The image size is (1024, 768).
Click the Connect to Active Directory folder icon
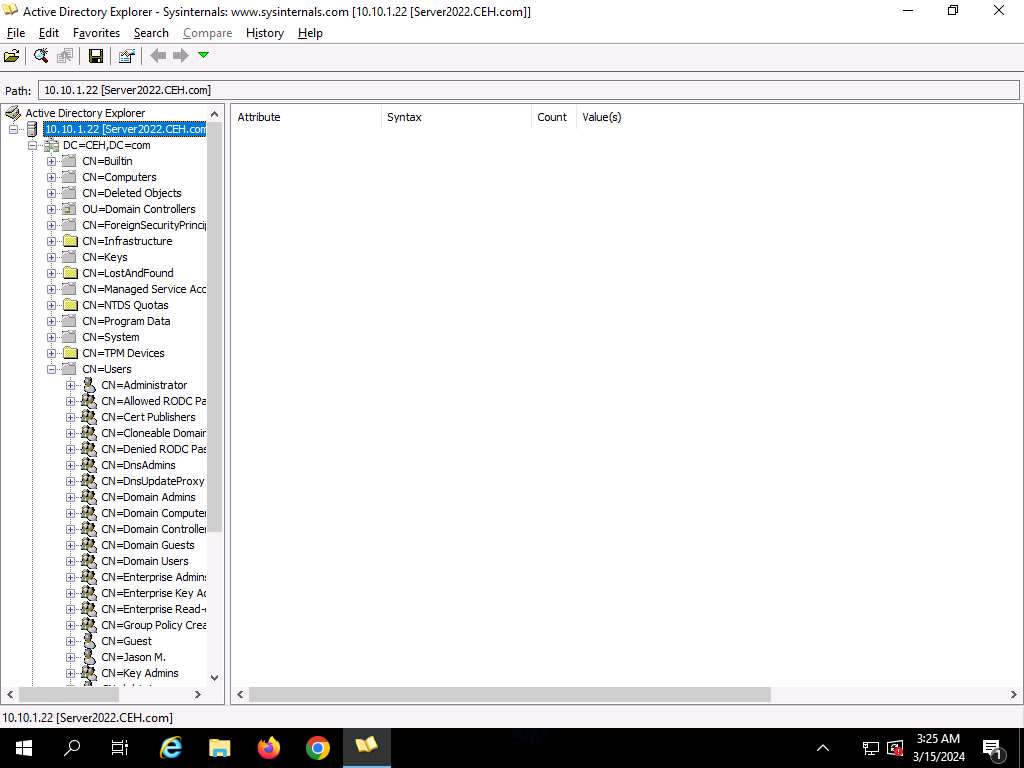[12, 56]
